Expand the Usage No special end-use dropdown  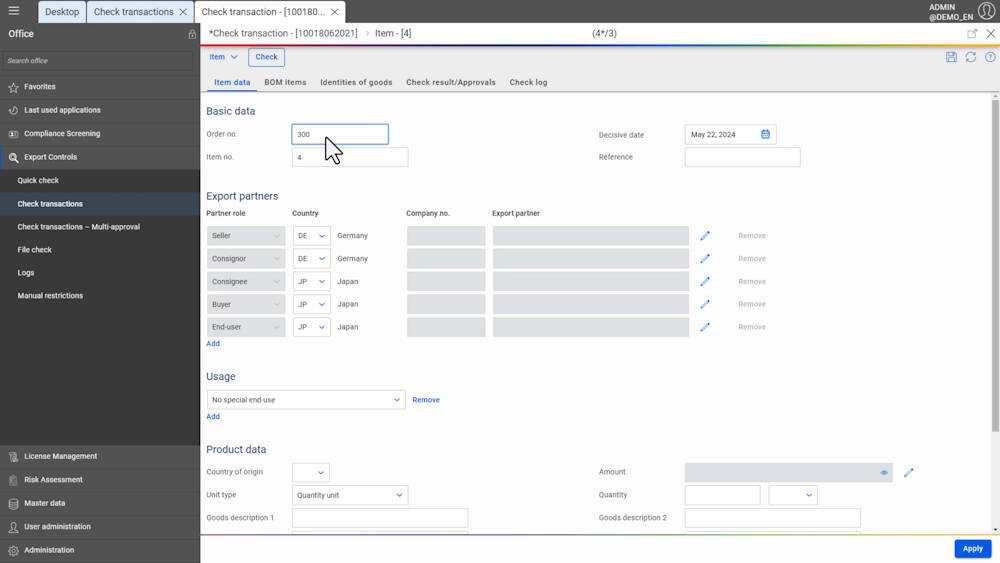point(306,400)
